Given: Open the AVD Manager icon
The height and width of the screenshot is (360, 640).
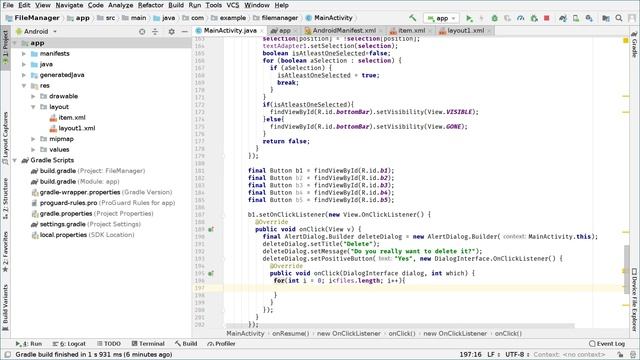Looking at the screenshot, I should (x=576, y=18).
